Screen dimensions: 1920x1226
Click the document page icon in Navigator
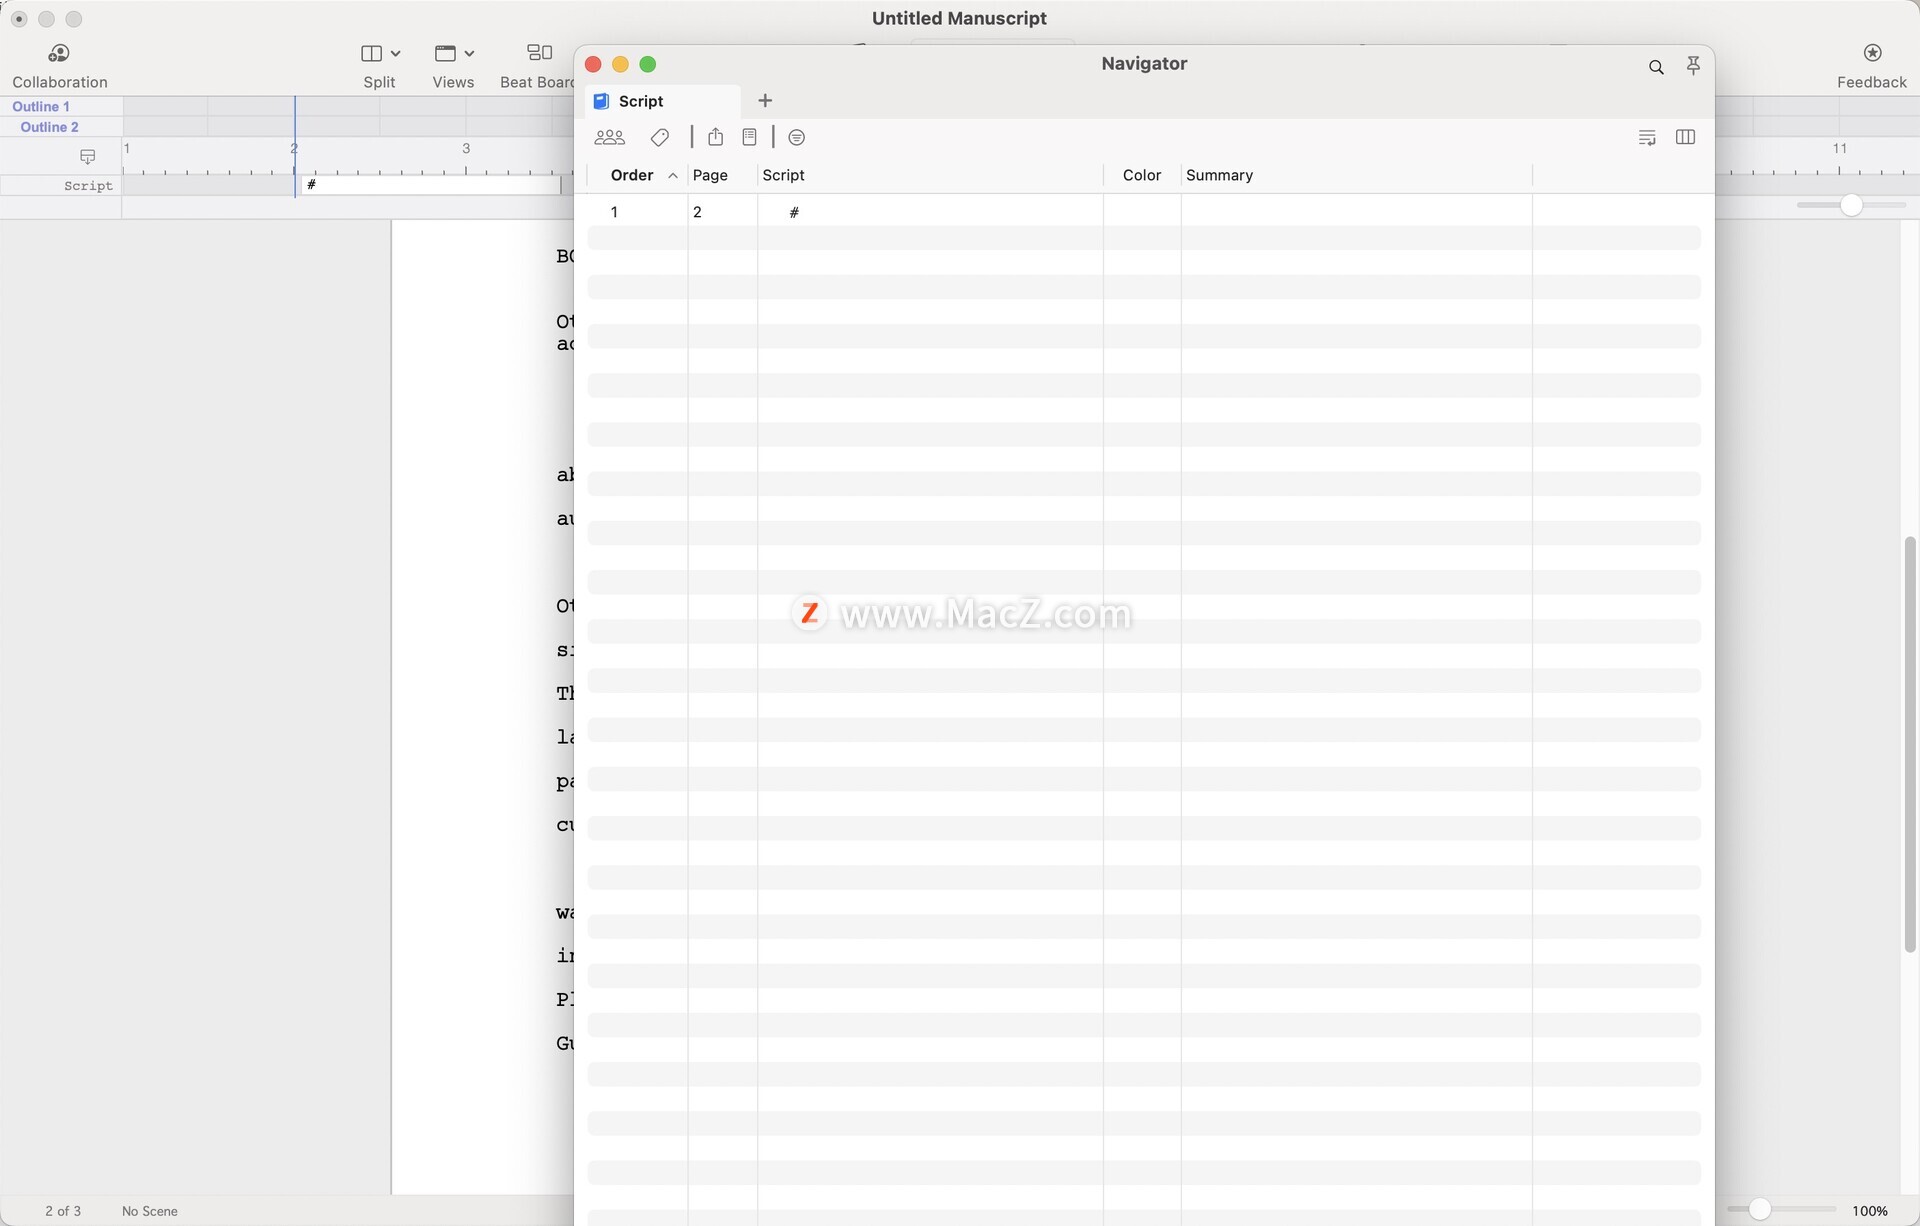coord(749,137)
